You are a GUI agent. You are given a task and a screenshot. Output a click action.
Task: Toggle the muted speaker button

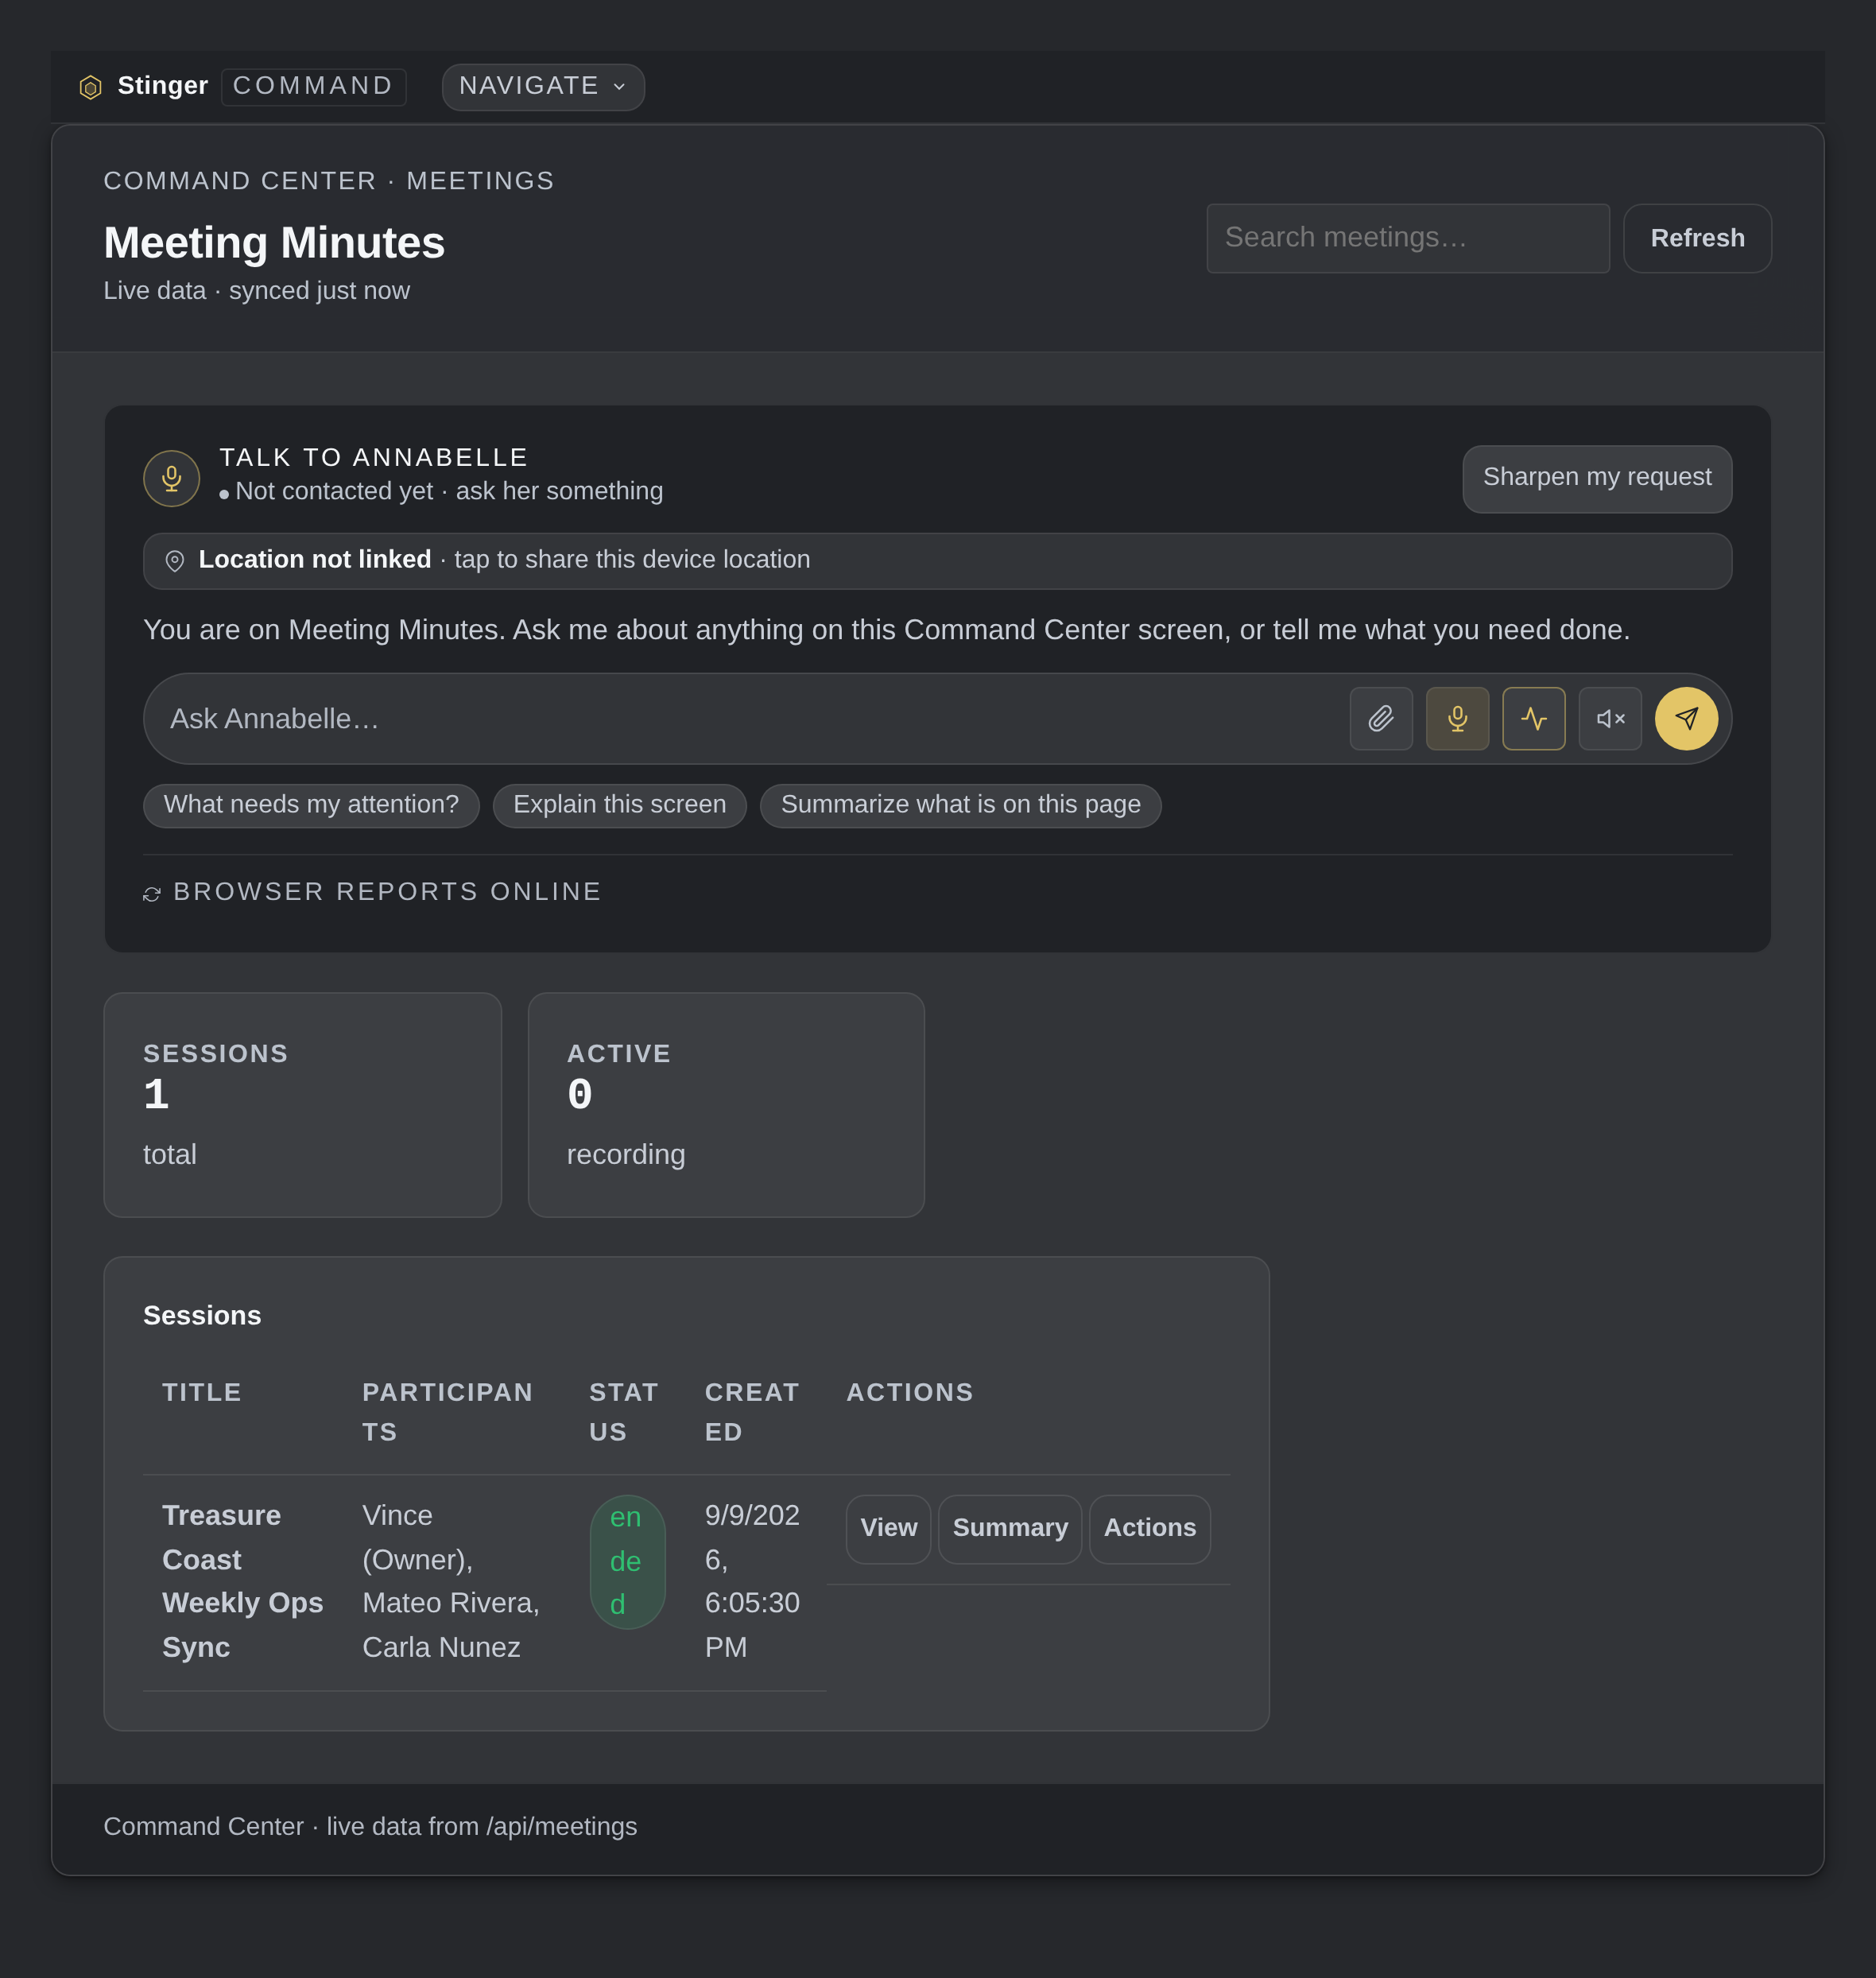(x=1610, y=718)
